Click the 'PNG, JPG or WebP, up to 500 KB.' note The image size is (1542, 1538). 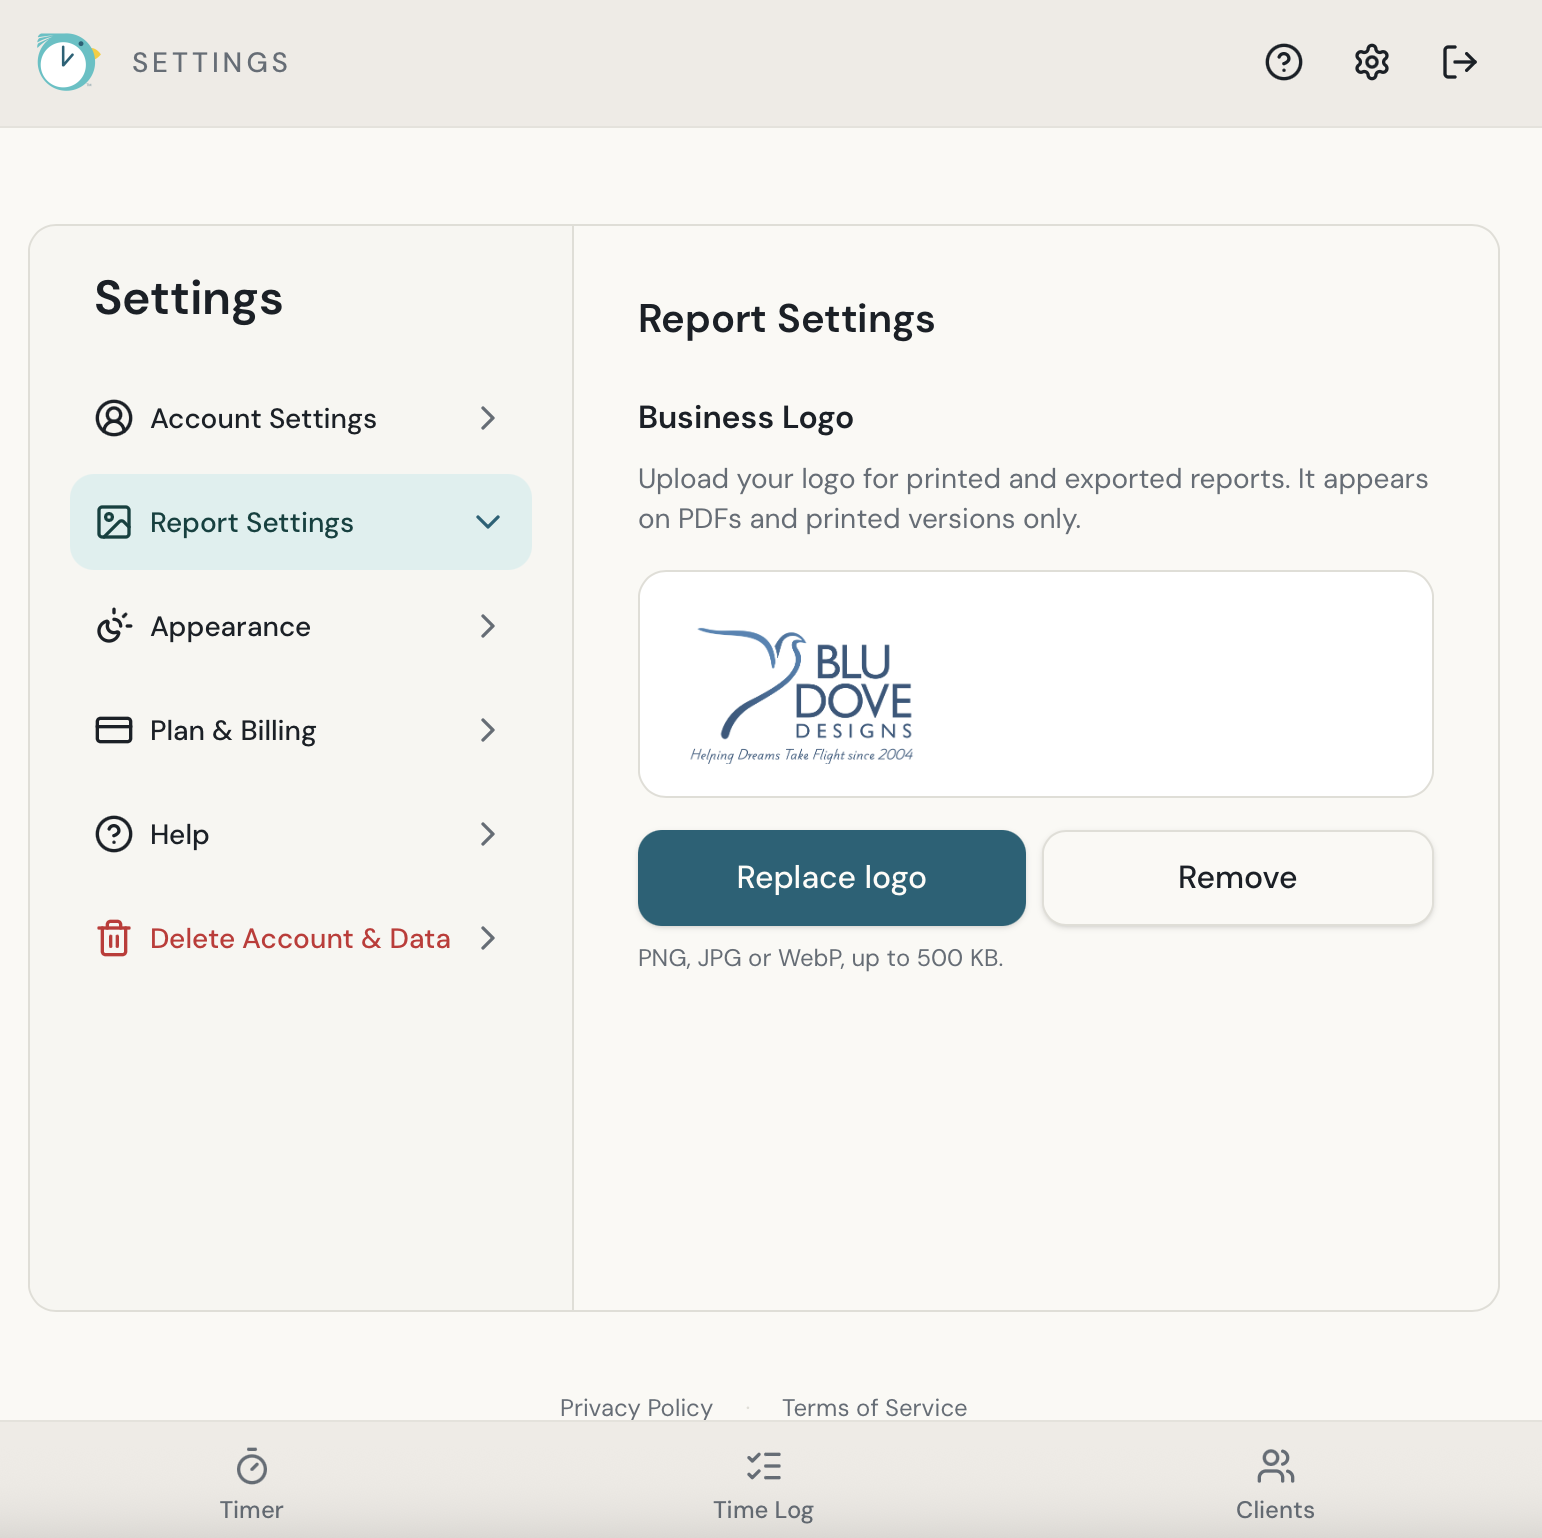[821, 958]
